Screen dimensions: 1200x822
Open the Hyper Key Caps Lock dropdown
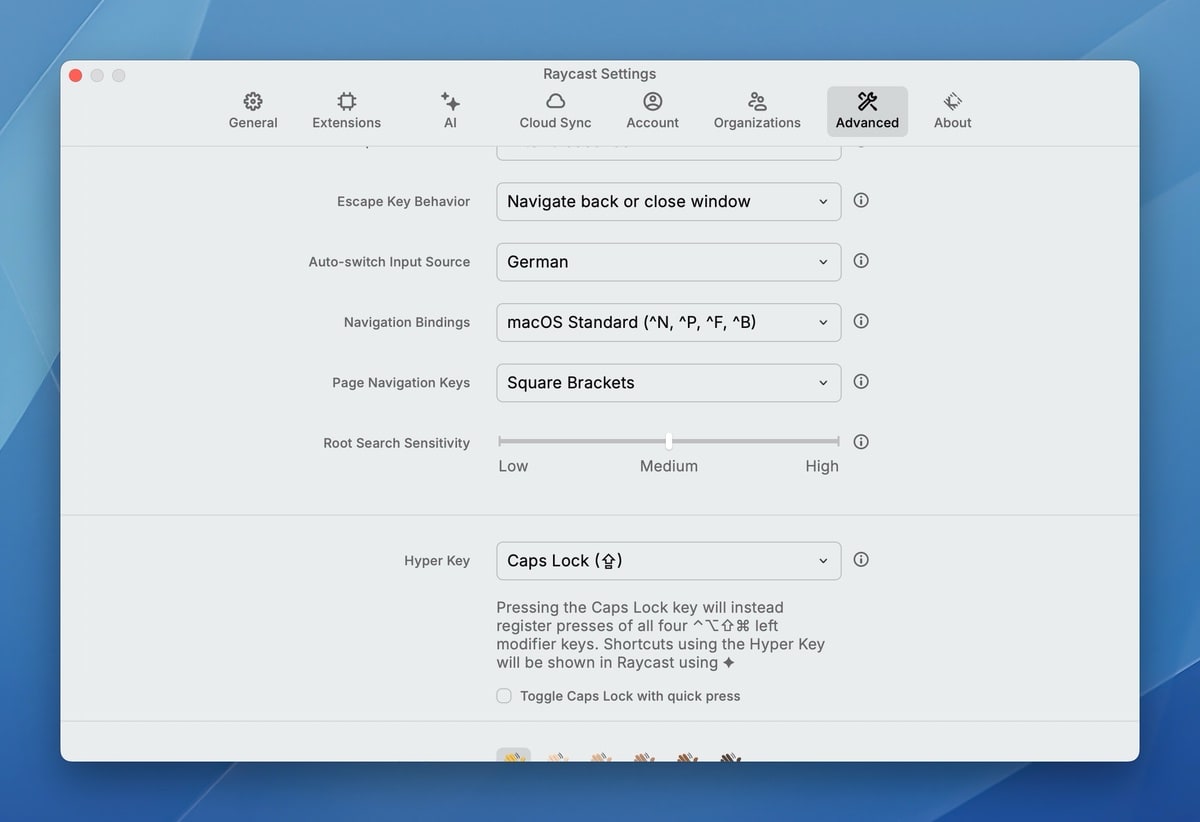668,560
